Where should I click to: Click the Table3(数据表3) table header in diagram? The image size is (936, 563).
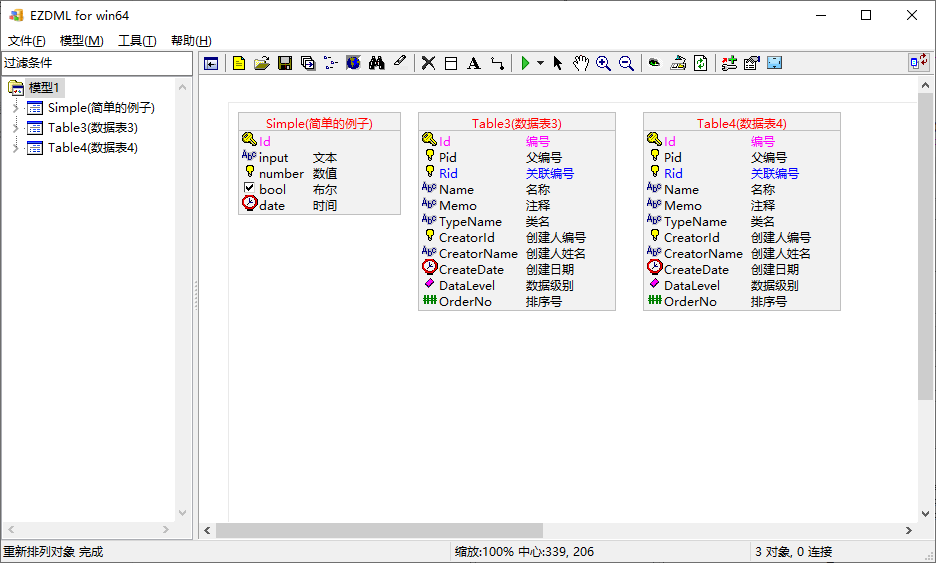(x=517, y=124)
